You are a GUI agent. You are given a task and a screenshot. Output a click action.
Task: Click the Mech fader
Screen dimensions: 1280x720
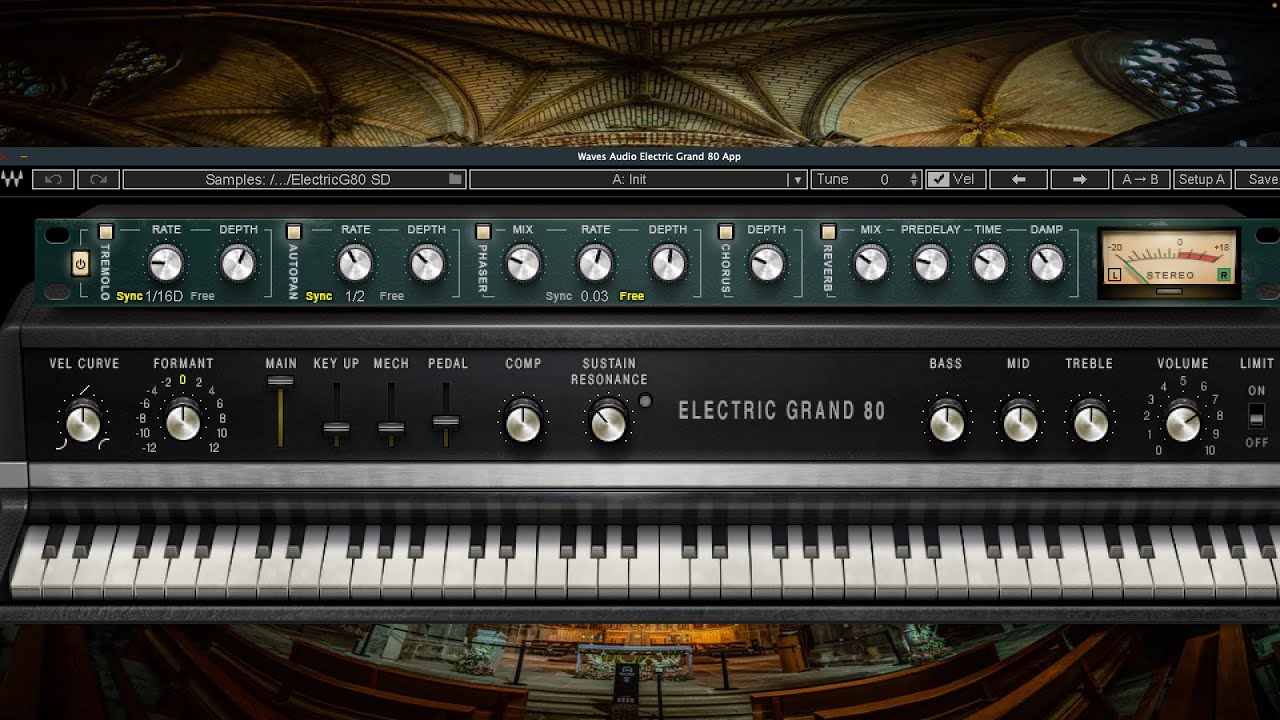[391, 428]
